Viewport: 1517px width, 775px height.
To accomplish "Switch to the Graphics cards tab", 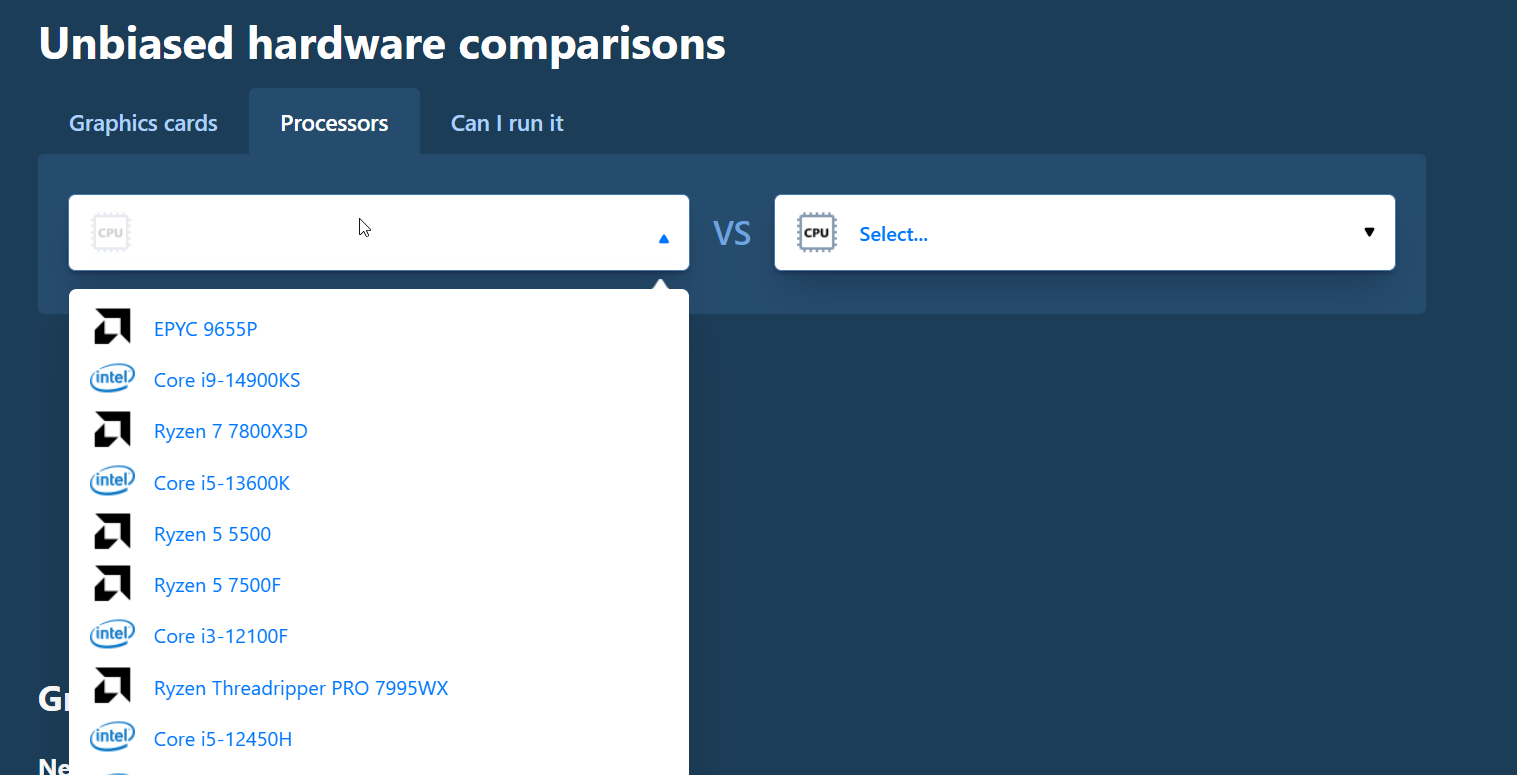I will pos(143,122).
